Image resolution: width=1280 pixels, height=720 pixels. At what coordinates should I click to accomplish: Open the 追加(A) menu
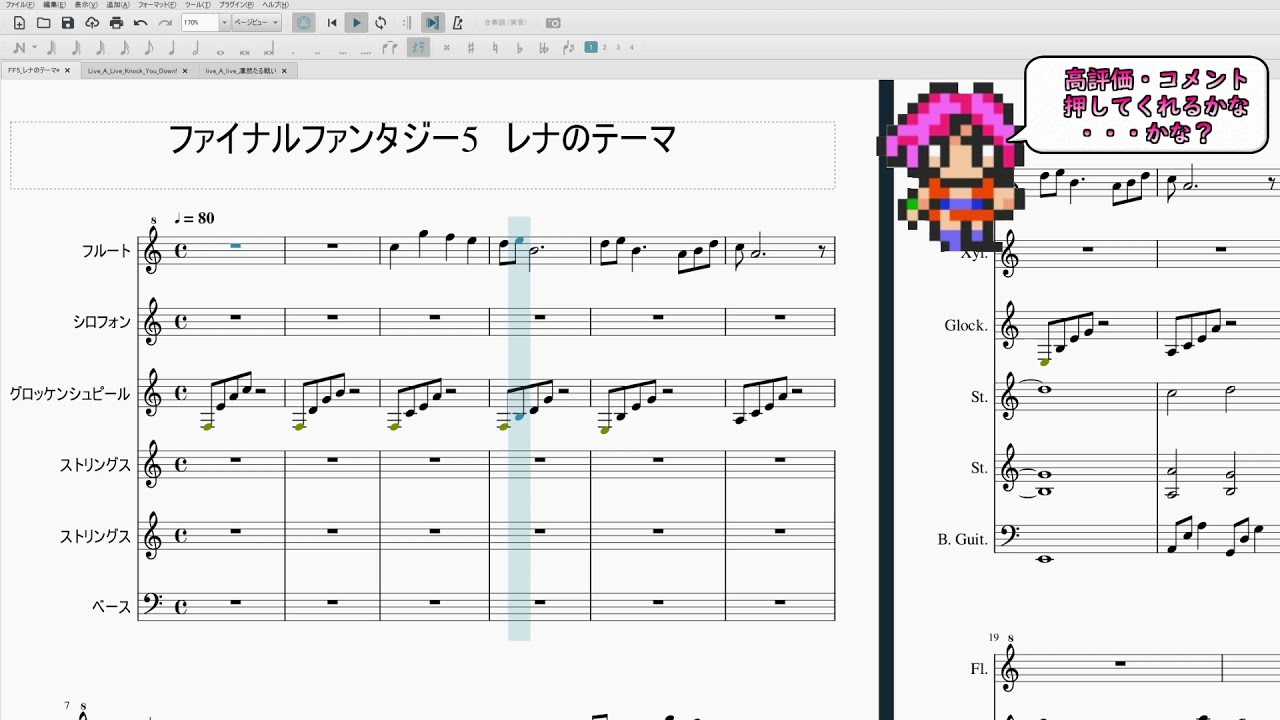117,5
